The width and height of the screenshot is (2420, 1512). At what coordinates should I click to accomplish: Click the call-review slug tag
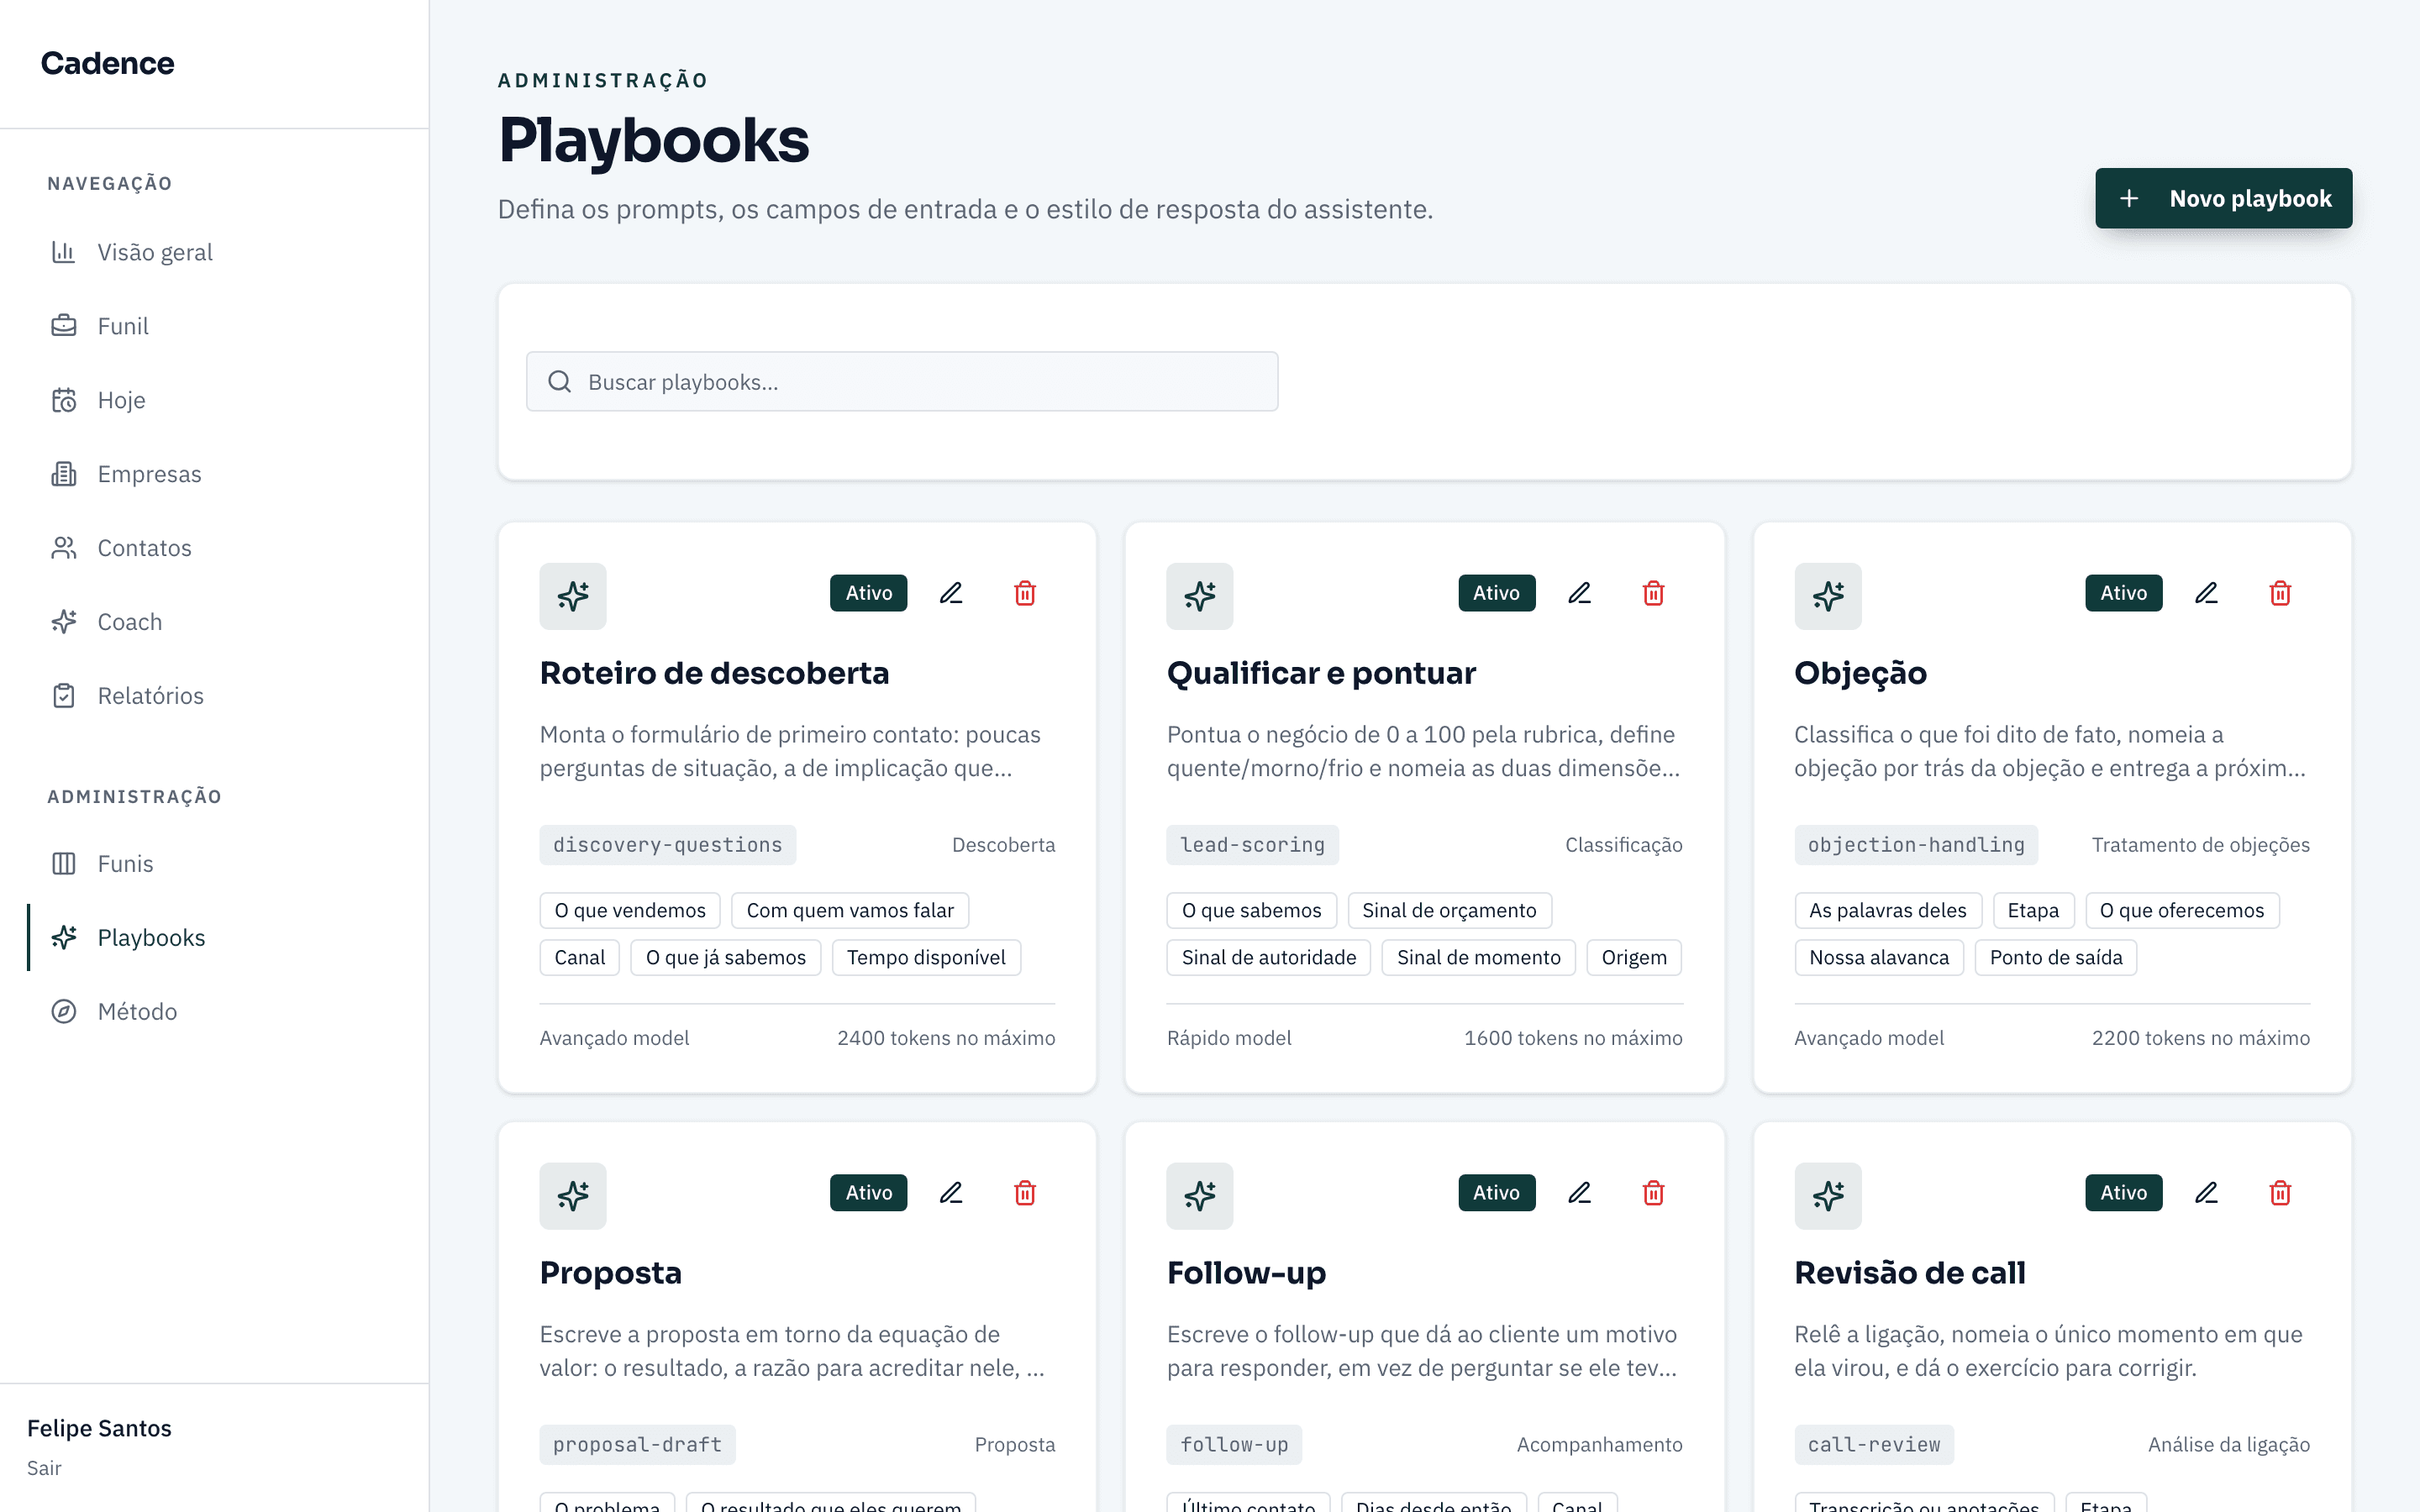pos(1874,1445)
